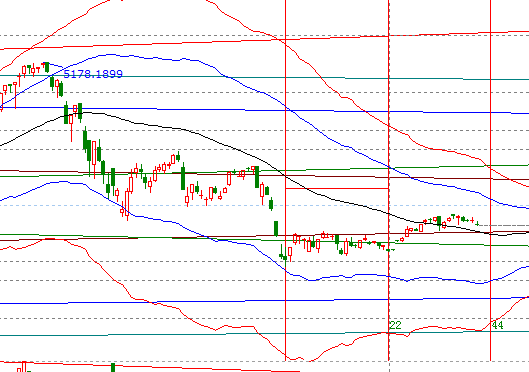The height and width of the screenshot is (372, 529).
Task: Select the green candle at the chart's peak
Action: [47, 67]
